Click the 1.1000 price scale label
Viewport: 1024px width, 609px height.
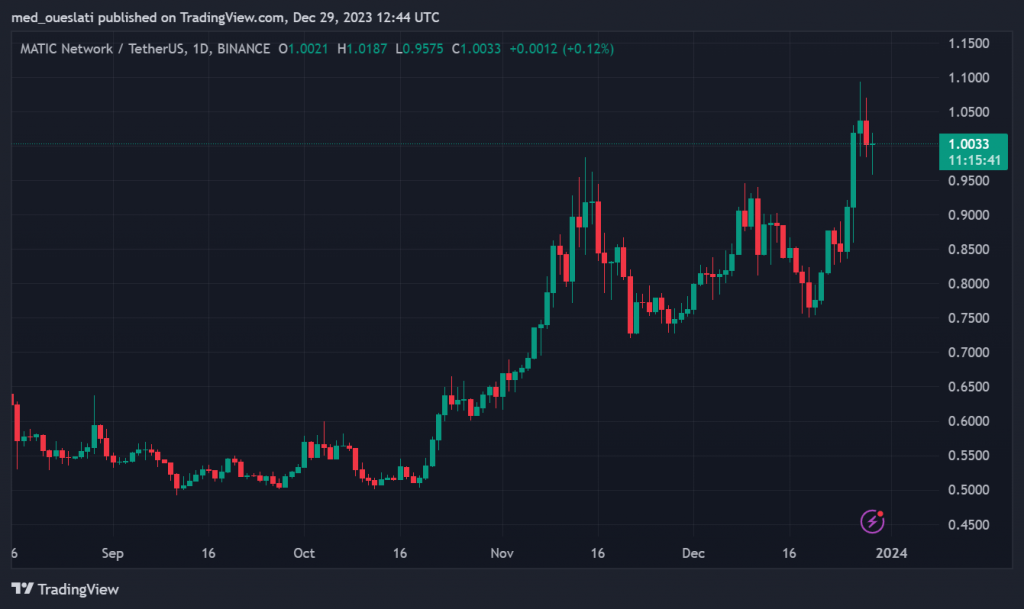pos(969,78)
